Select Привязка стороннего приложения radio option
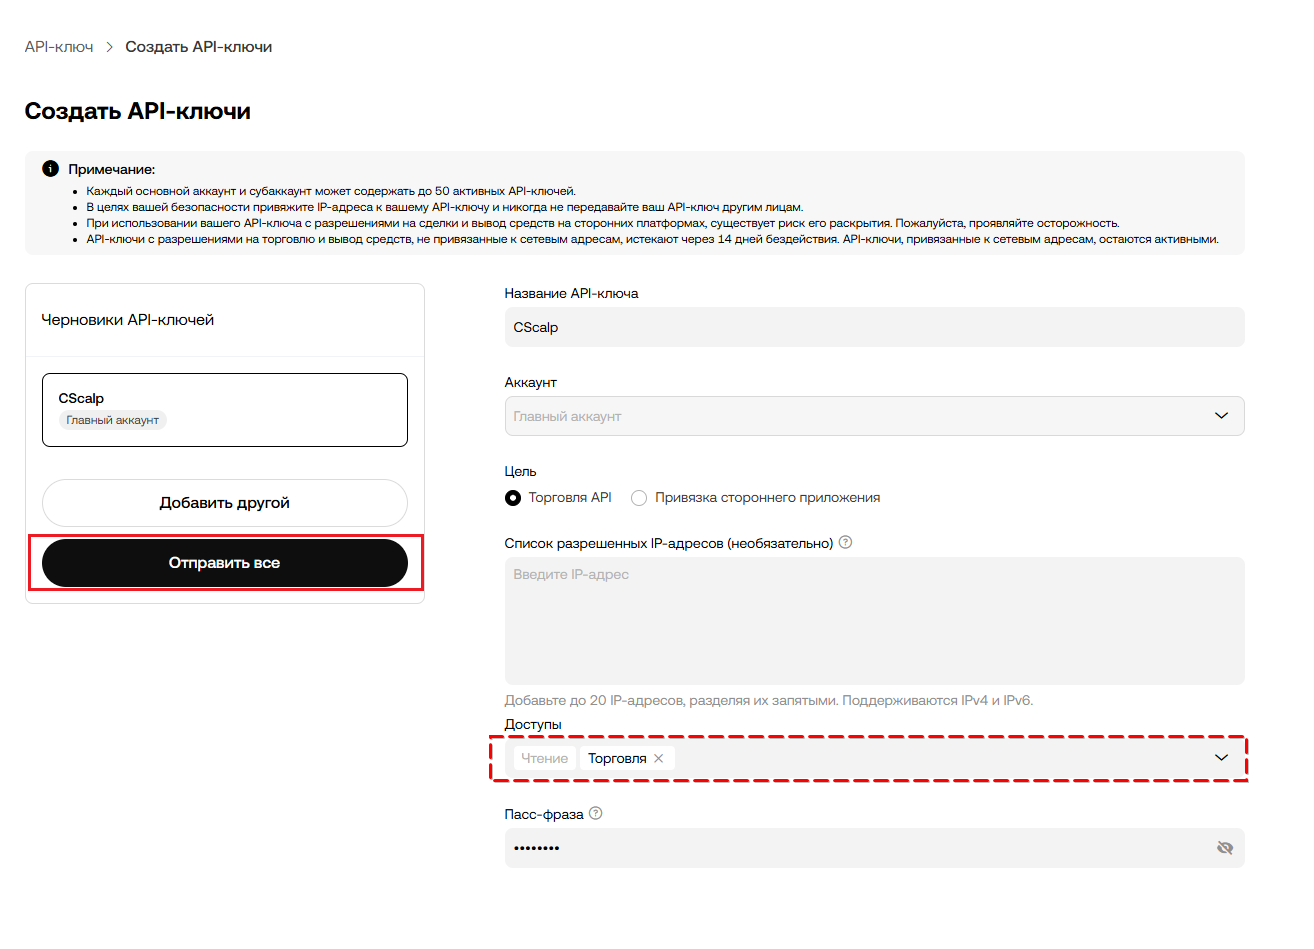 (639, 498)
